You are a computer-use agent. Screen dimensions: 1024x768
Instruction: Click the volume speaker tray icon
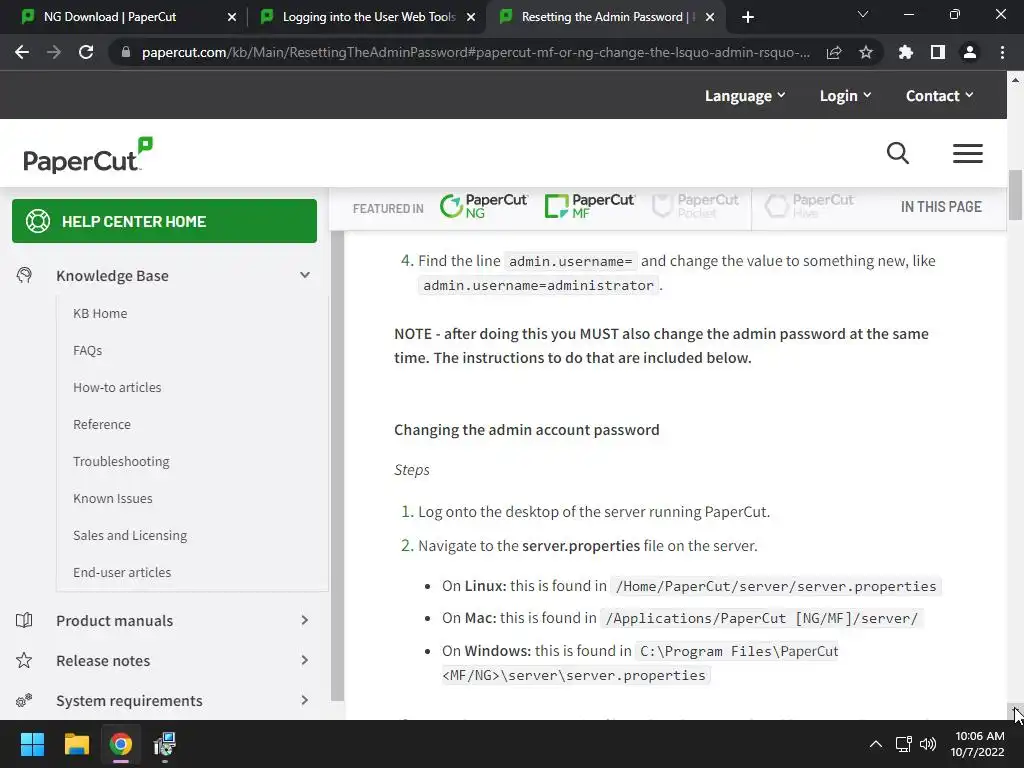pos(927,744)
